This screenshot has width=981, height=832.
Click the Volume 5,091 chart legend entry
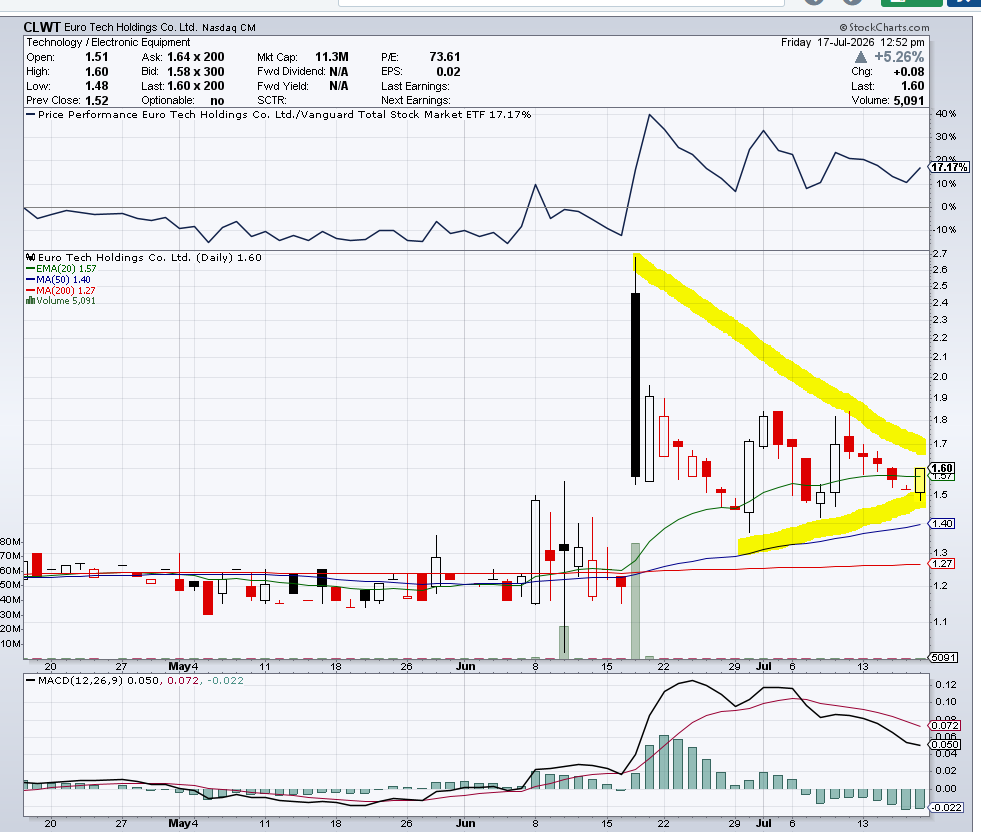pos(61,300)
